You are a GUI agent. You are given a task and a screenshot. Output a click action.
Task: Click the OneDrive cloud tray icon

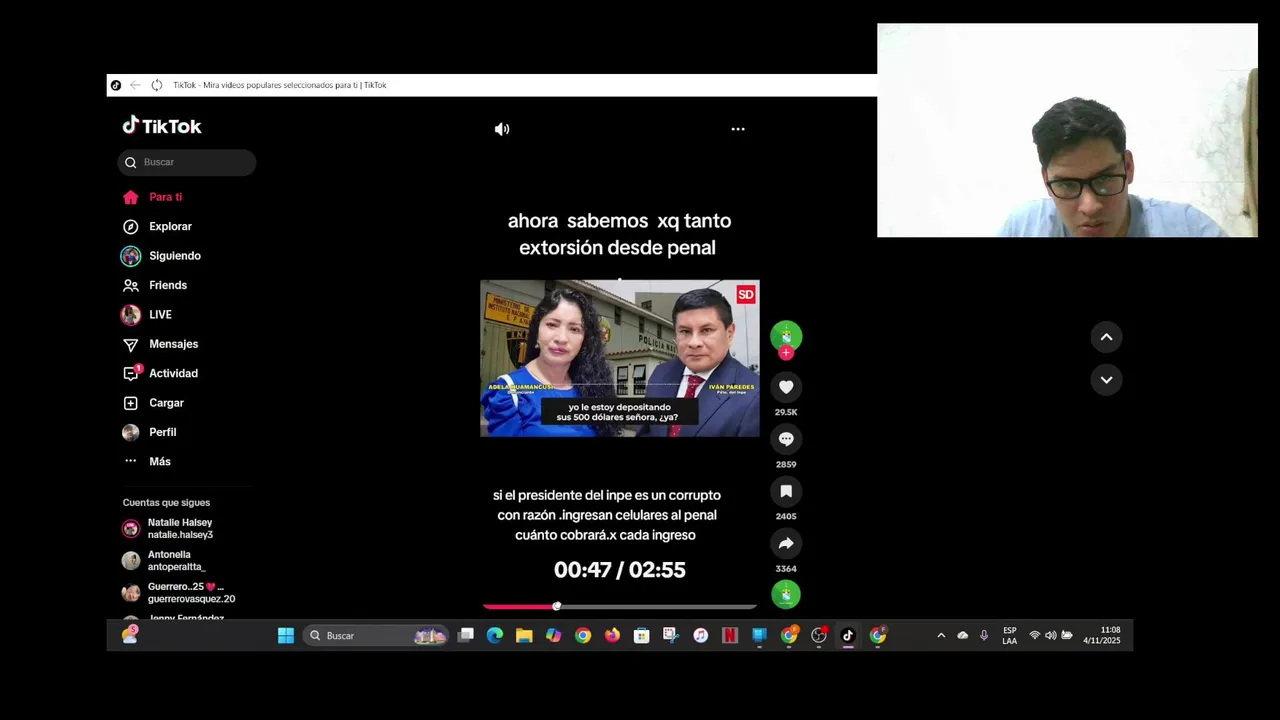pos(963,635)
